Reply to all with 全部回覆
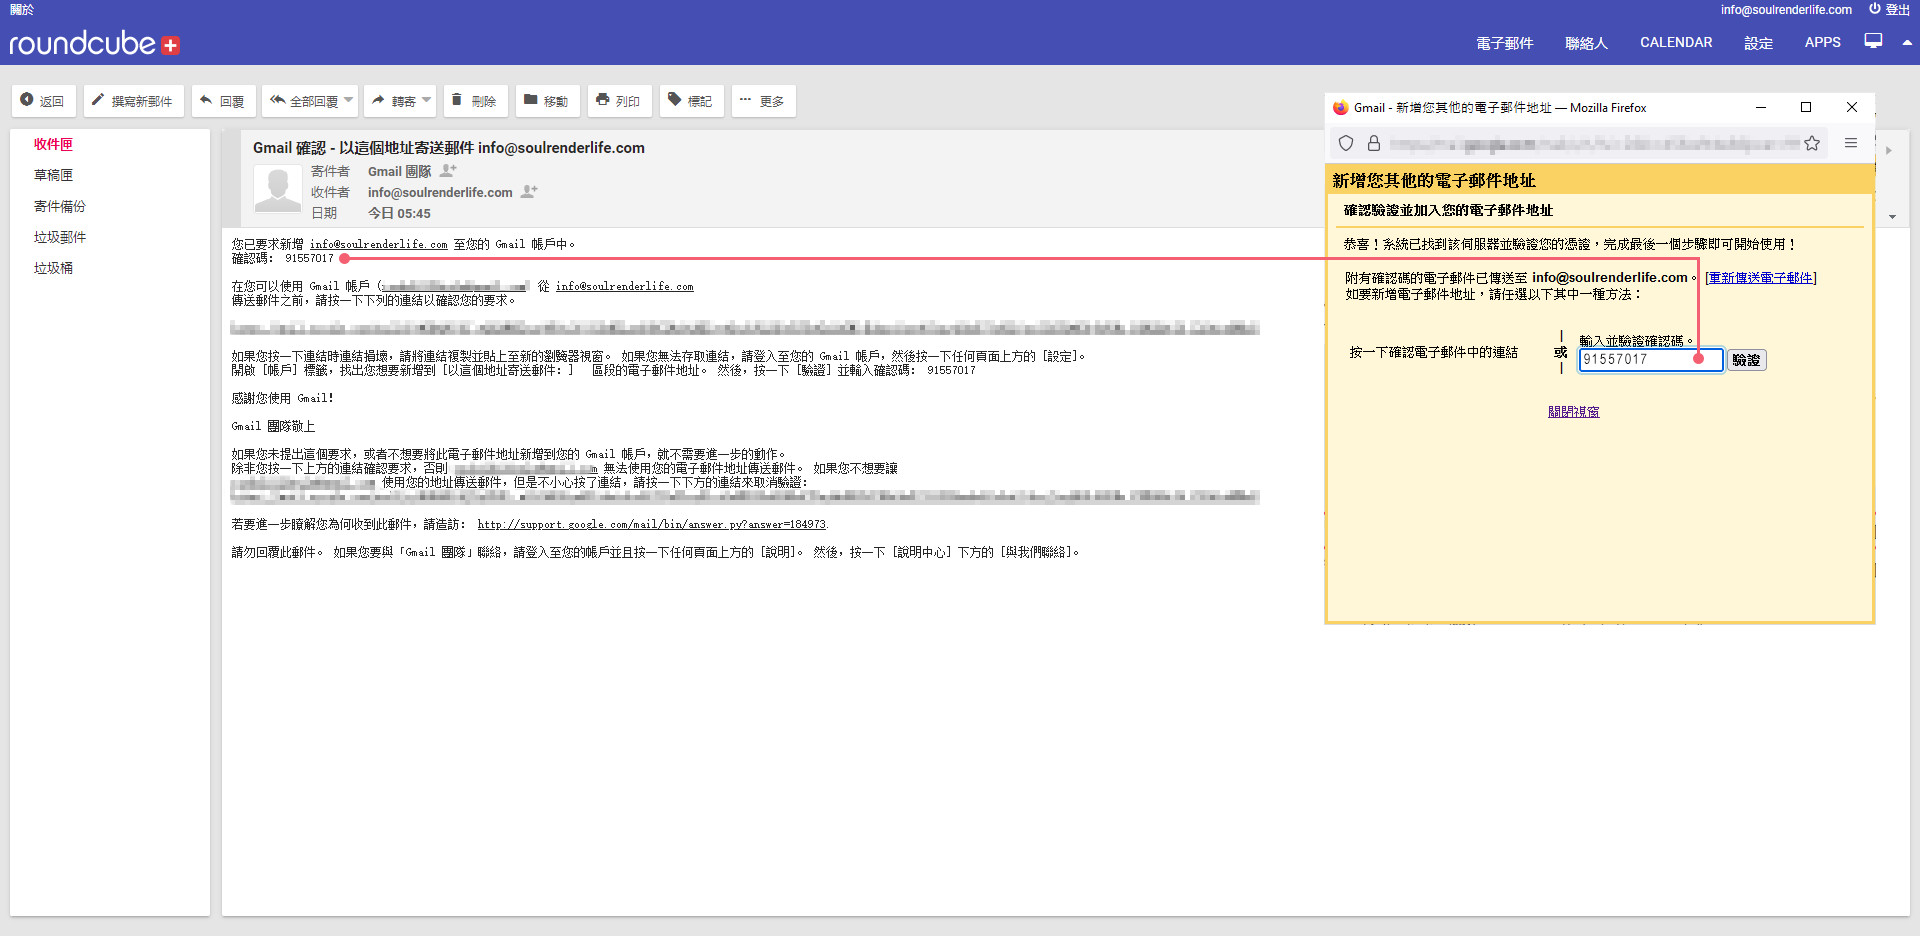The height and width of the screenshot is (936, 1920). coord(304,101)
